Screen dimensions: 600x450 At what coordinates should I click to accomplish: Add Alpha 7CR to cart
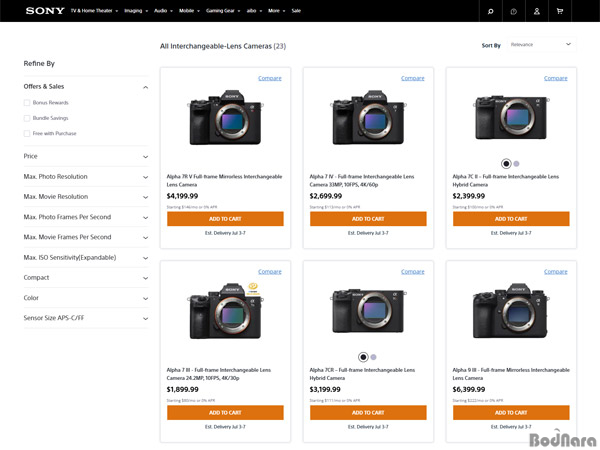pyautogui.click(x=368, y=412)
